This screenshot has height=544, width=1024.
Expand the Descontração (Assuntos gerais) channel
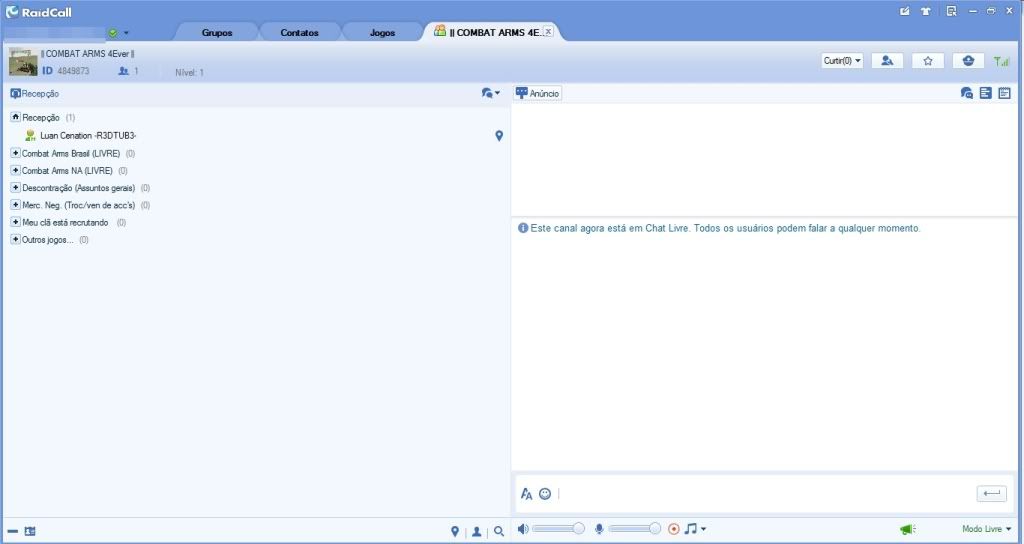click(15, 187)
